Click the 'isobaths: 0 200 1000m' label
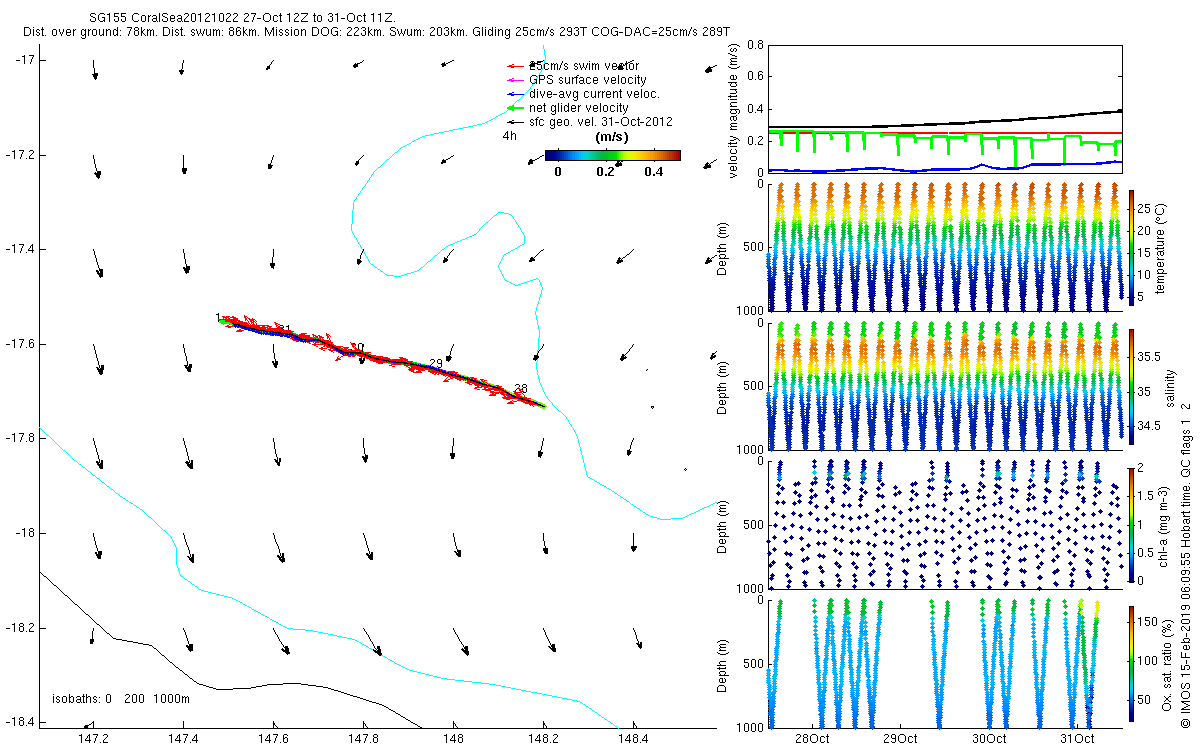1200x750 pixels. pos(121,699)
